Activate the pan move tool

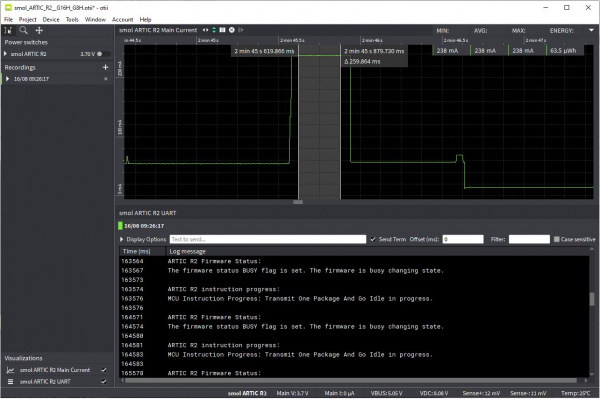click(39, 31)
